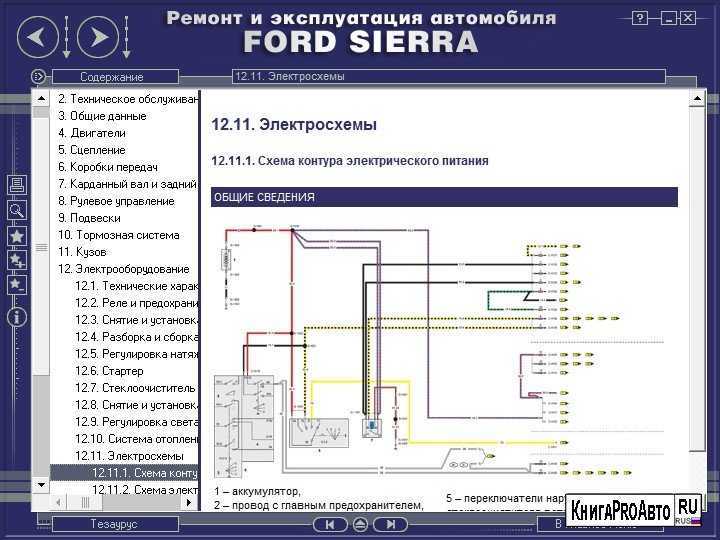Open info icon in sidebar
Screen dimensions: 720x540
(17, 317)
